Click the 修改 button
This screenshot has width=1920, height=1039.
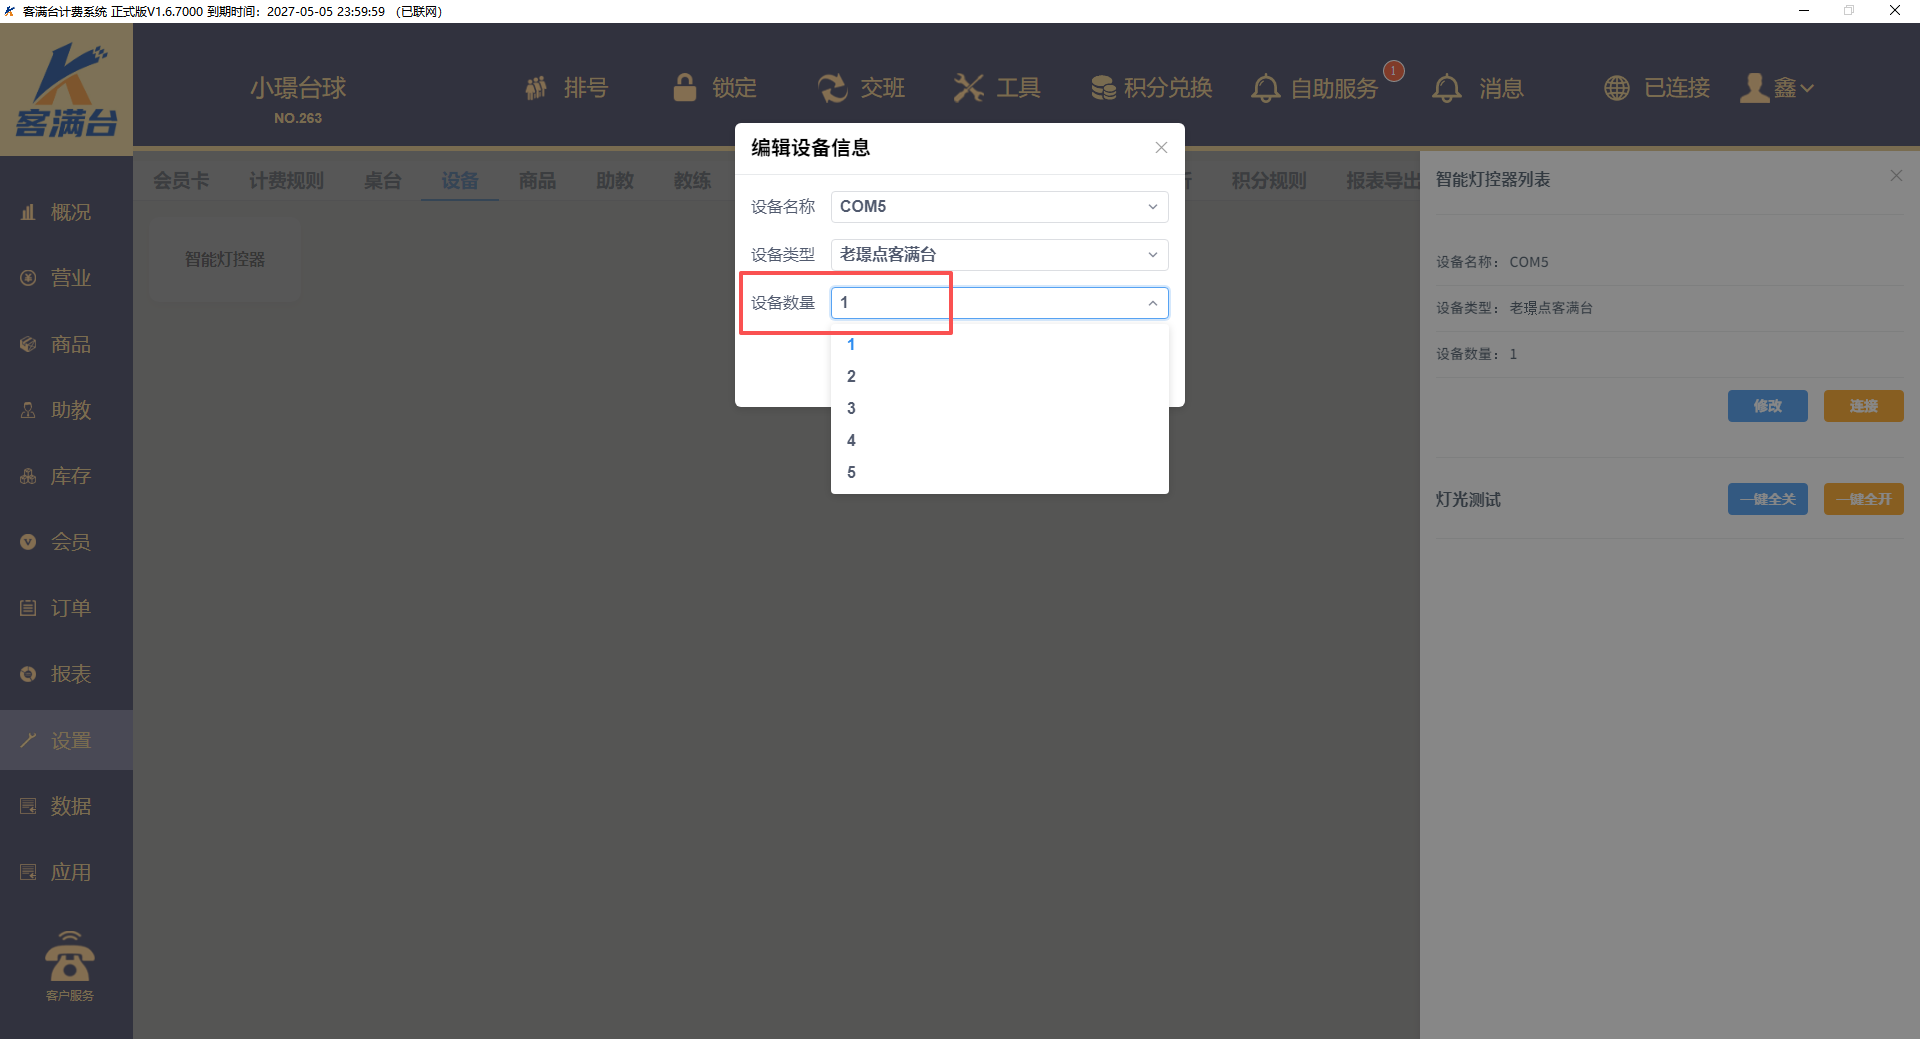pyautogui.click(x=1767, y=406)
